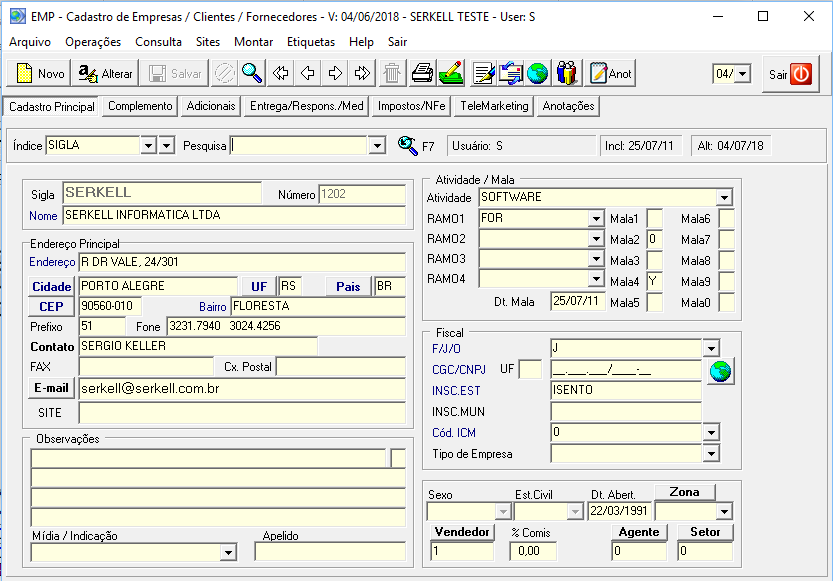Viewport: 833px width, 581px height.
Task: Click the Vendedor button
Action: [x=462, y=532]
